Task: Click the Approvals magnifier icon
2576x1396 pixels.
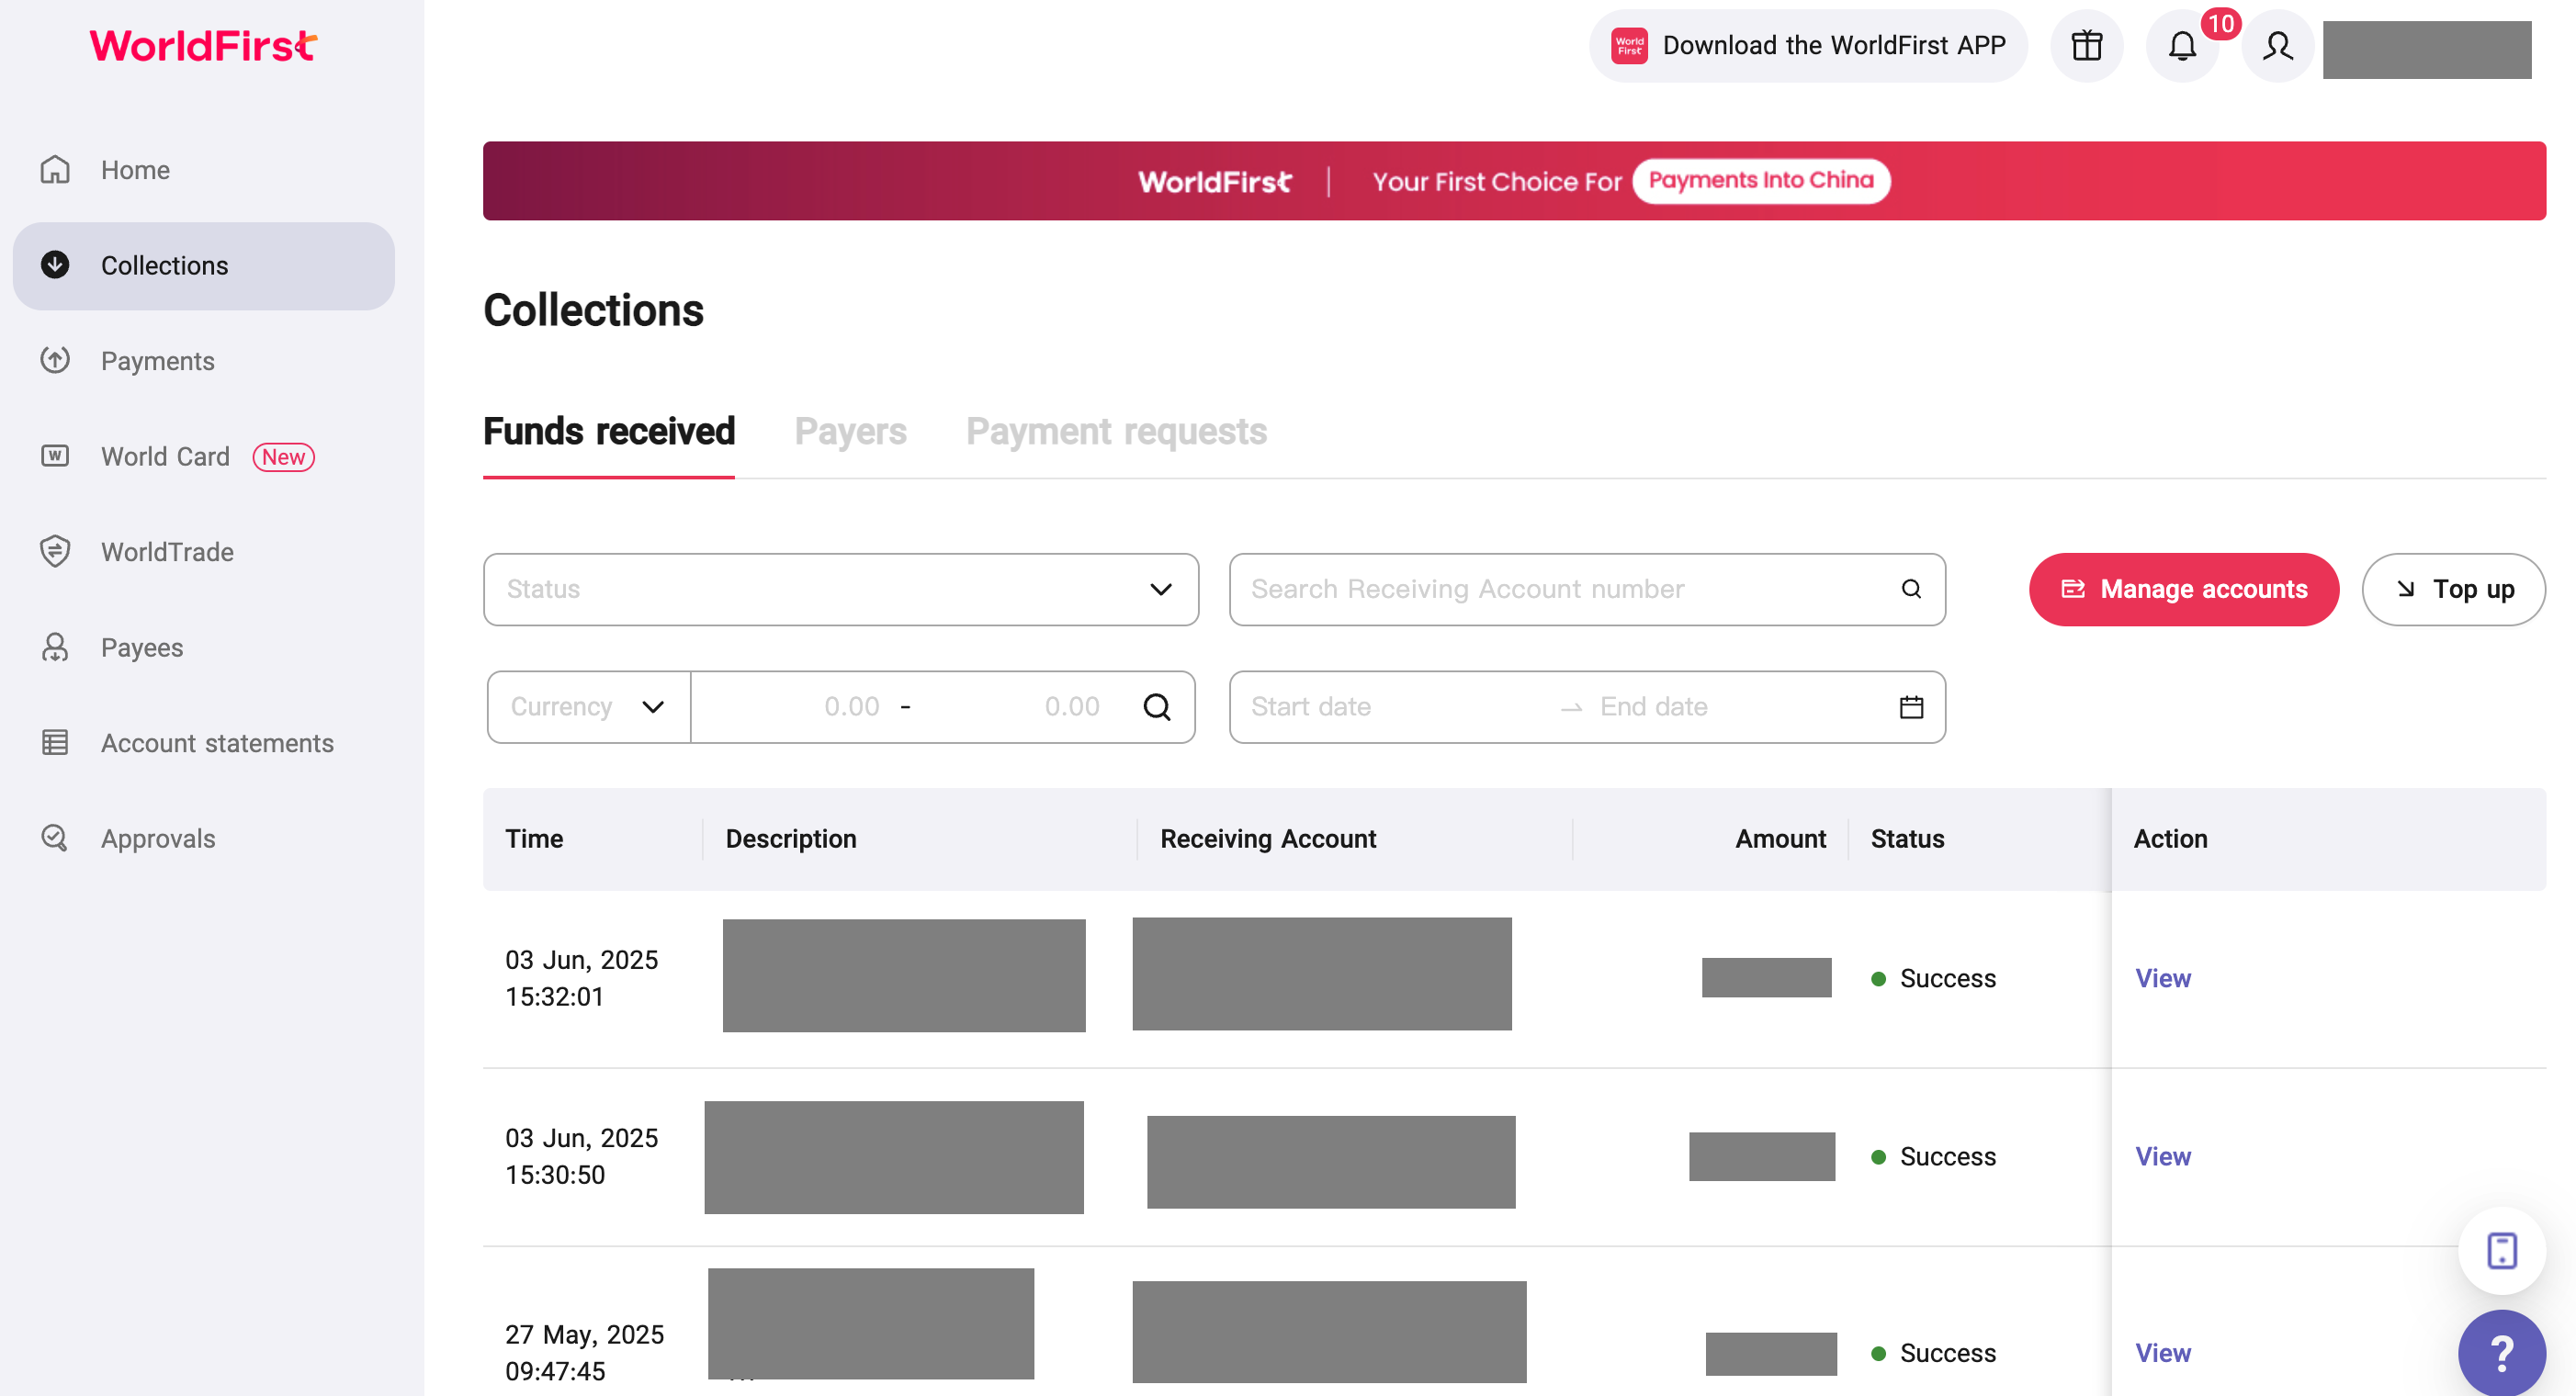Action: coord(55,838)
